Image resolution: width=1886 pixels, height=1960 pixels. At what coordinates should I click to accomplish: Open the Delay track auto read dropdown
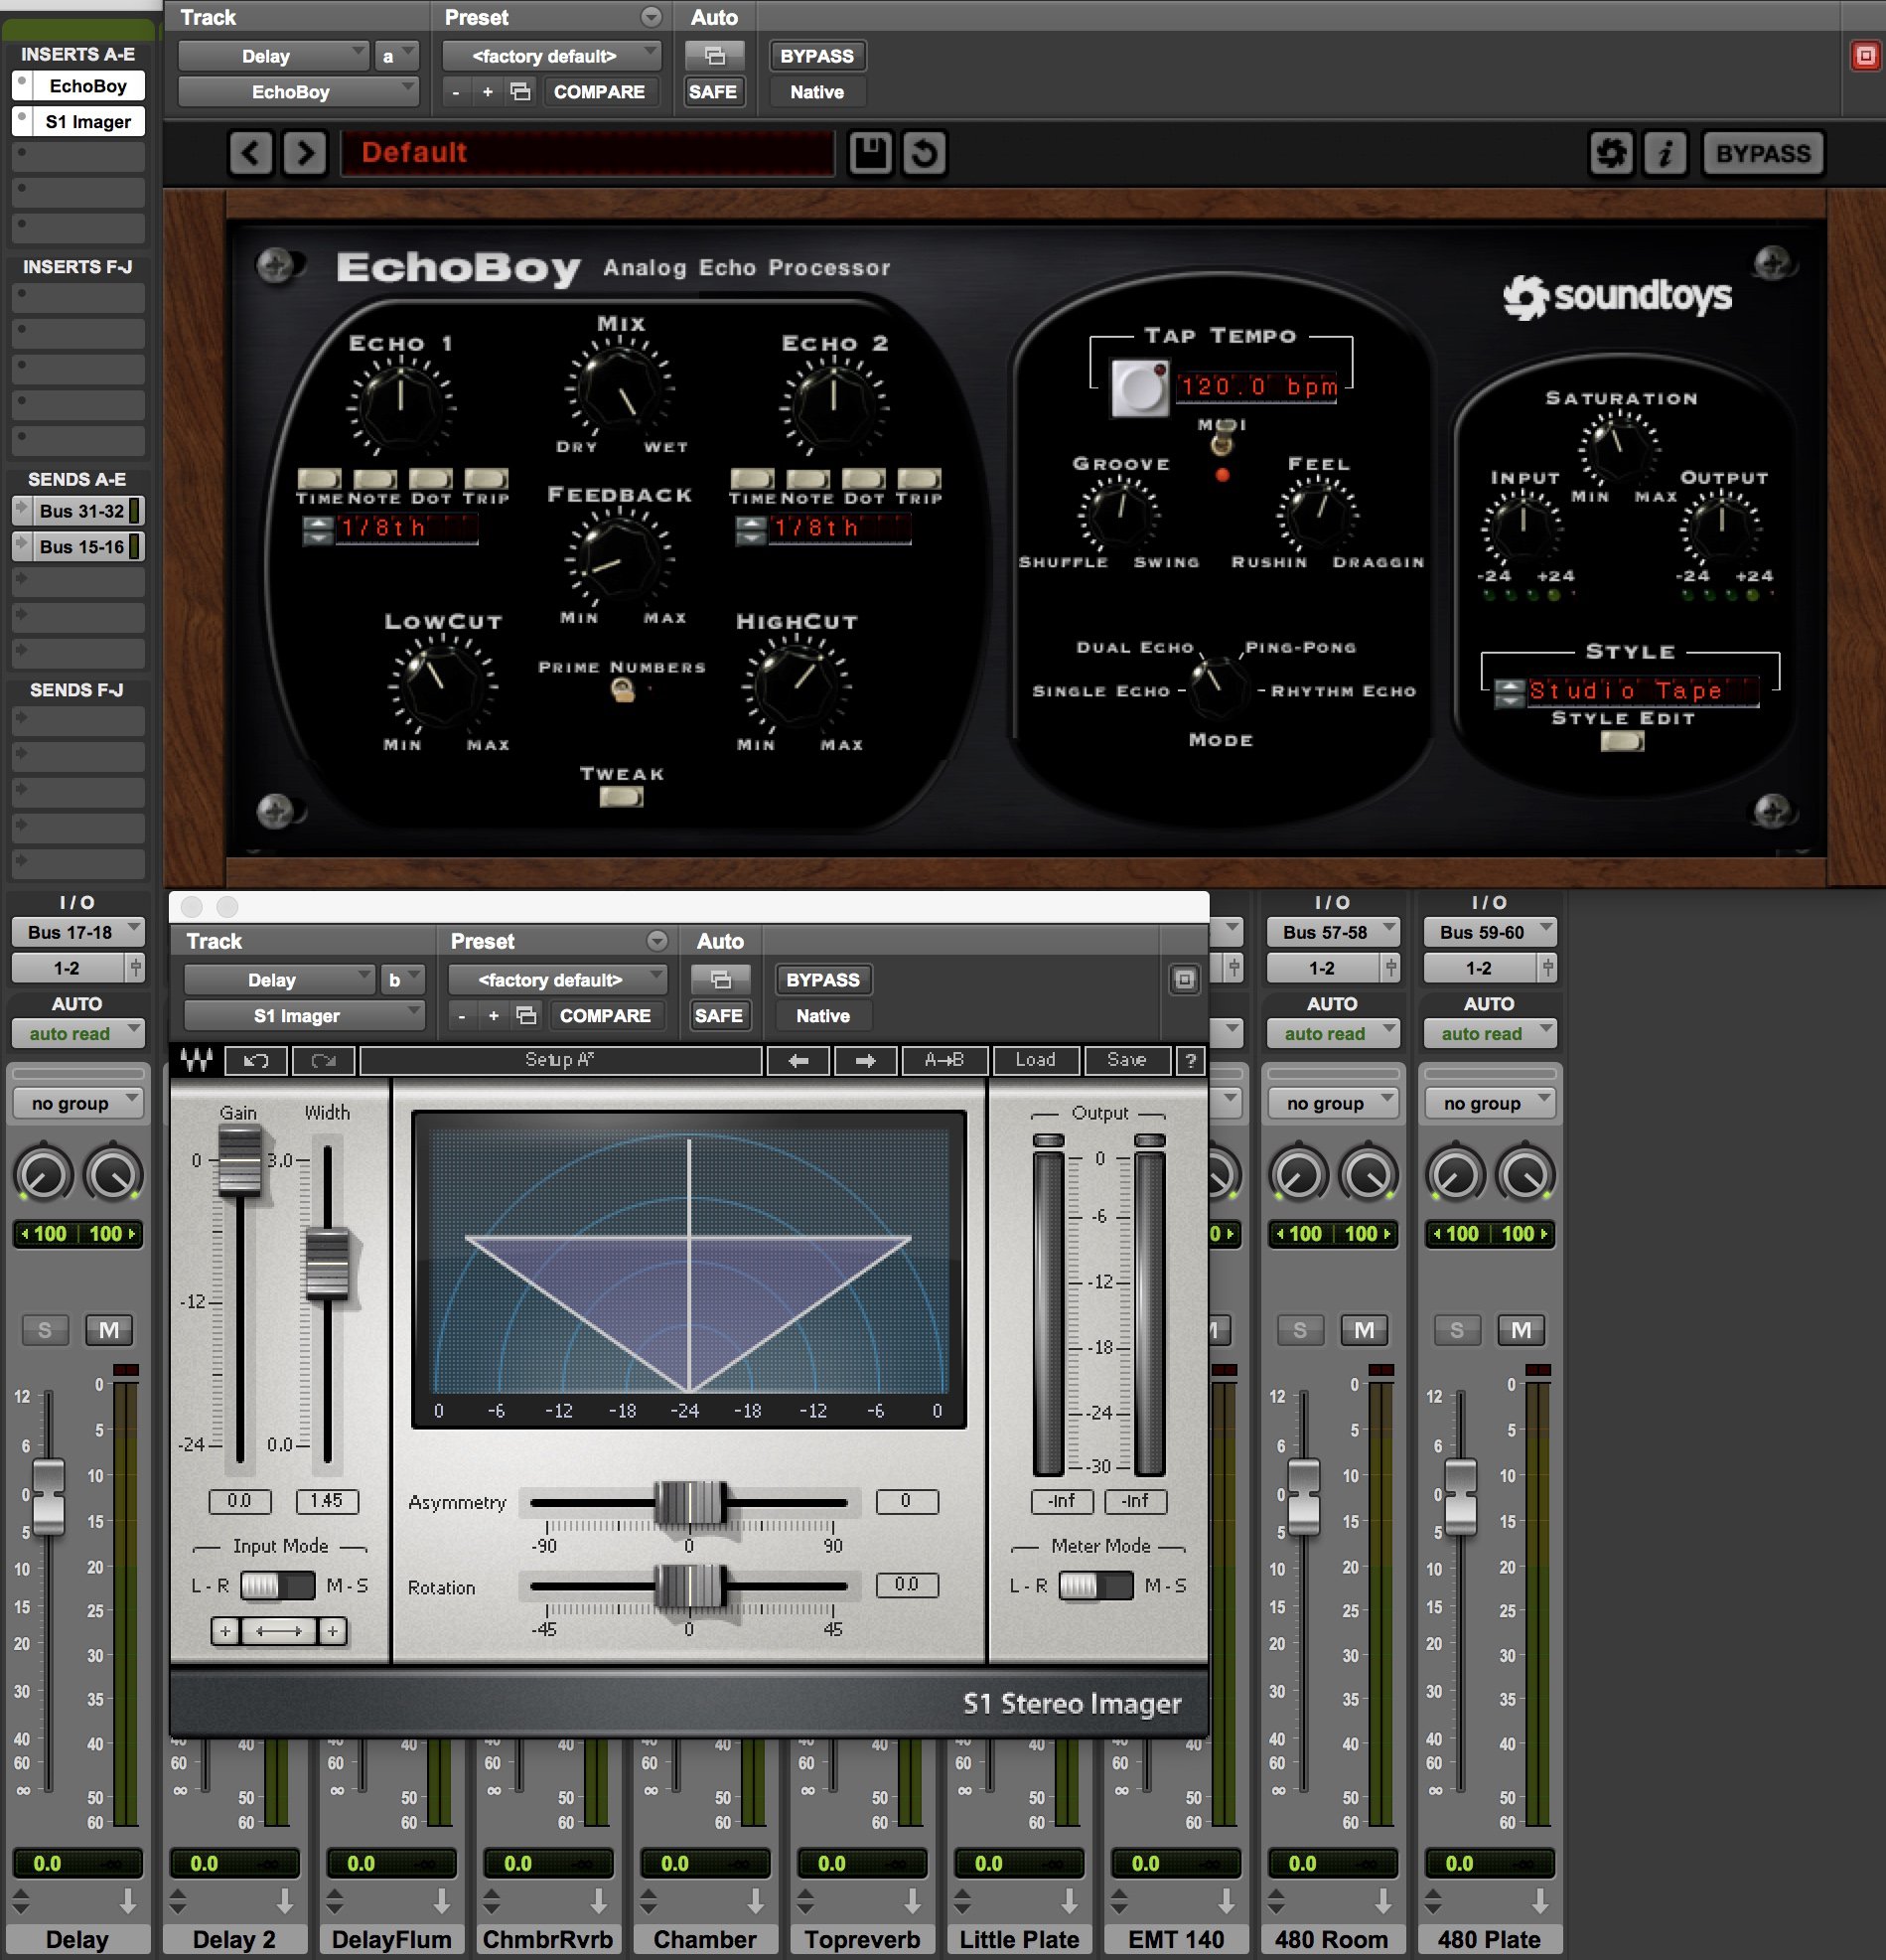(77, 1033)
